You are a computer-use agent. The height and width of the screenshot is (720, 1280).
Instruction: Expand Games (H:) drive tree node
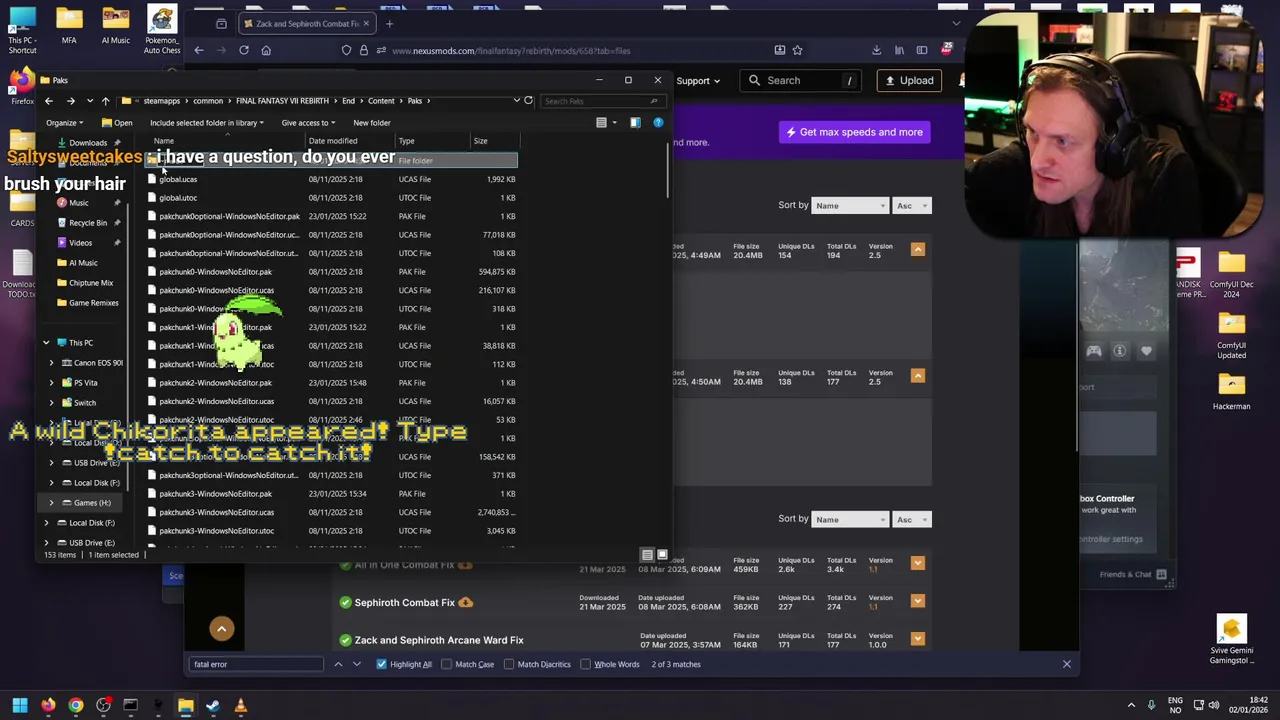52,503
